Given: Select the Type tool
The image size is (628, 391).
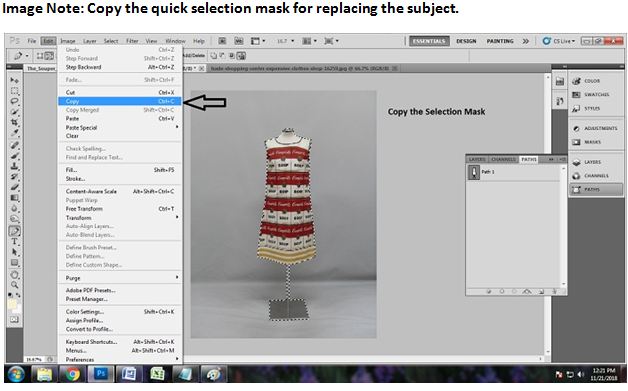Looking at the screenshot, I should [14, 242].
